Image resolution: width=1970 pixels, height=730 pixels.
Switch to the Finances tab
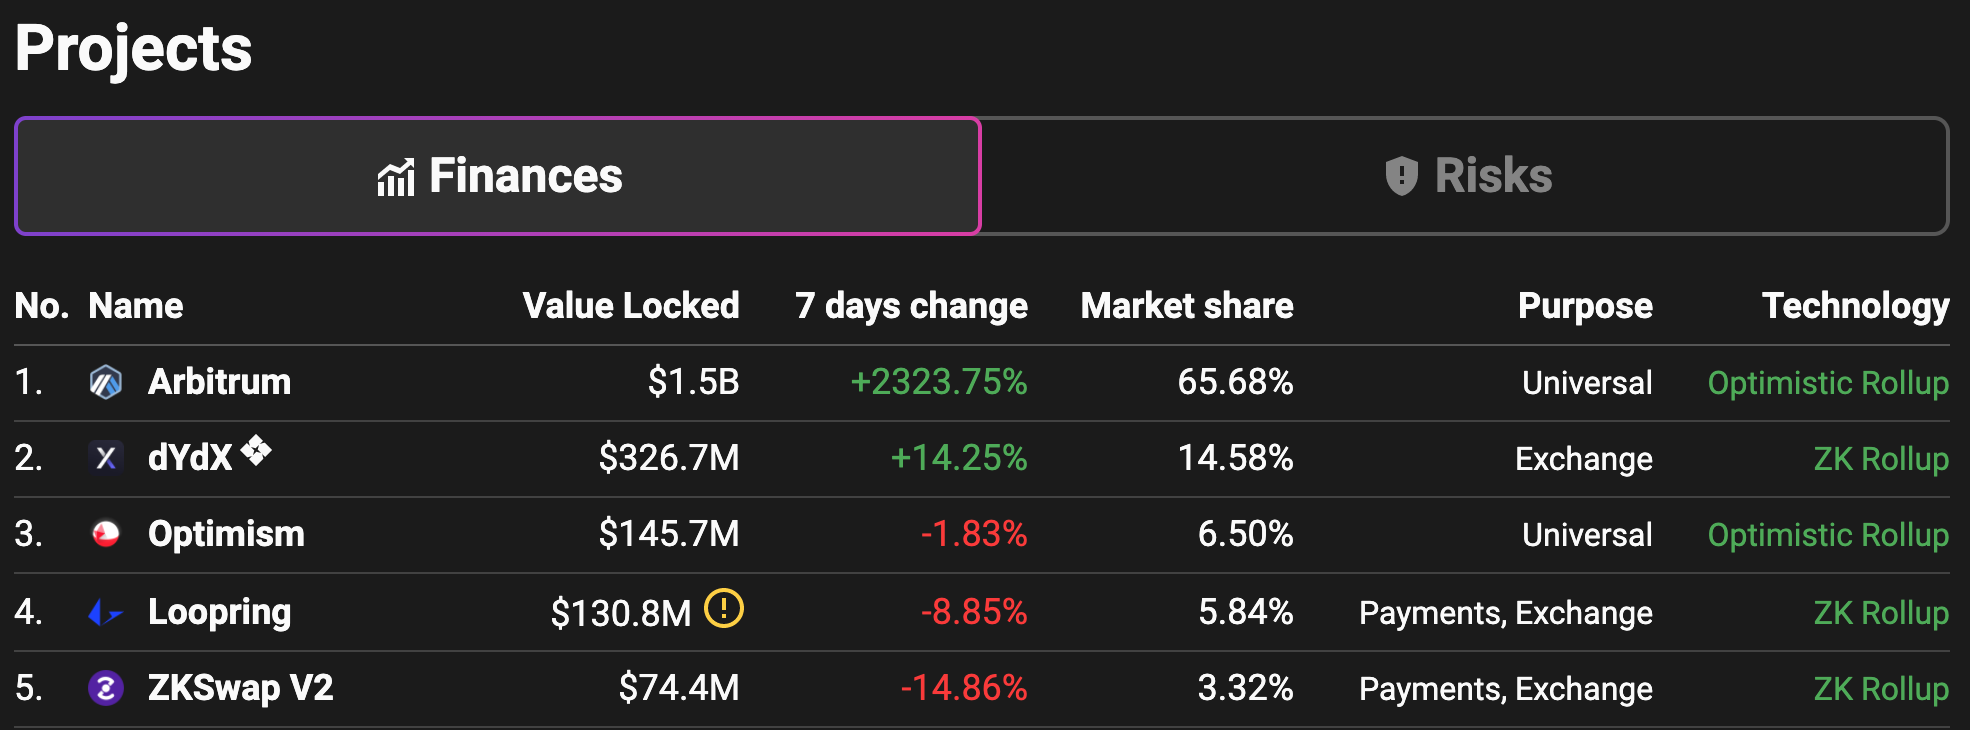click(x=498, y=176)
